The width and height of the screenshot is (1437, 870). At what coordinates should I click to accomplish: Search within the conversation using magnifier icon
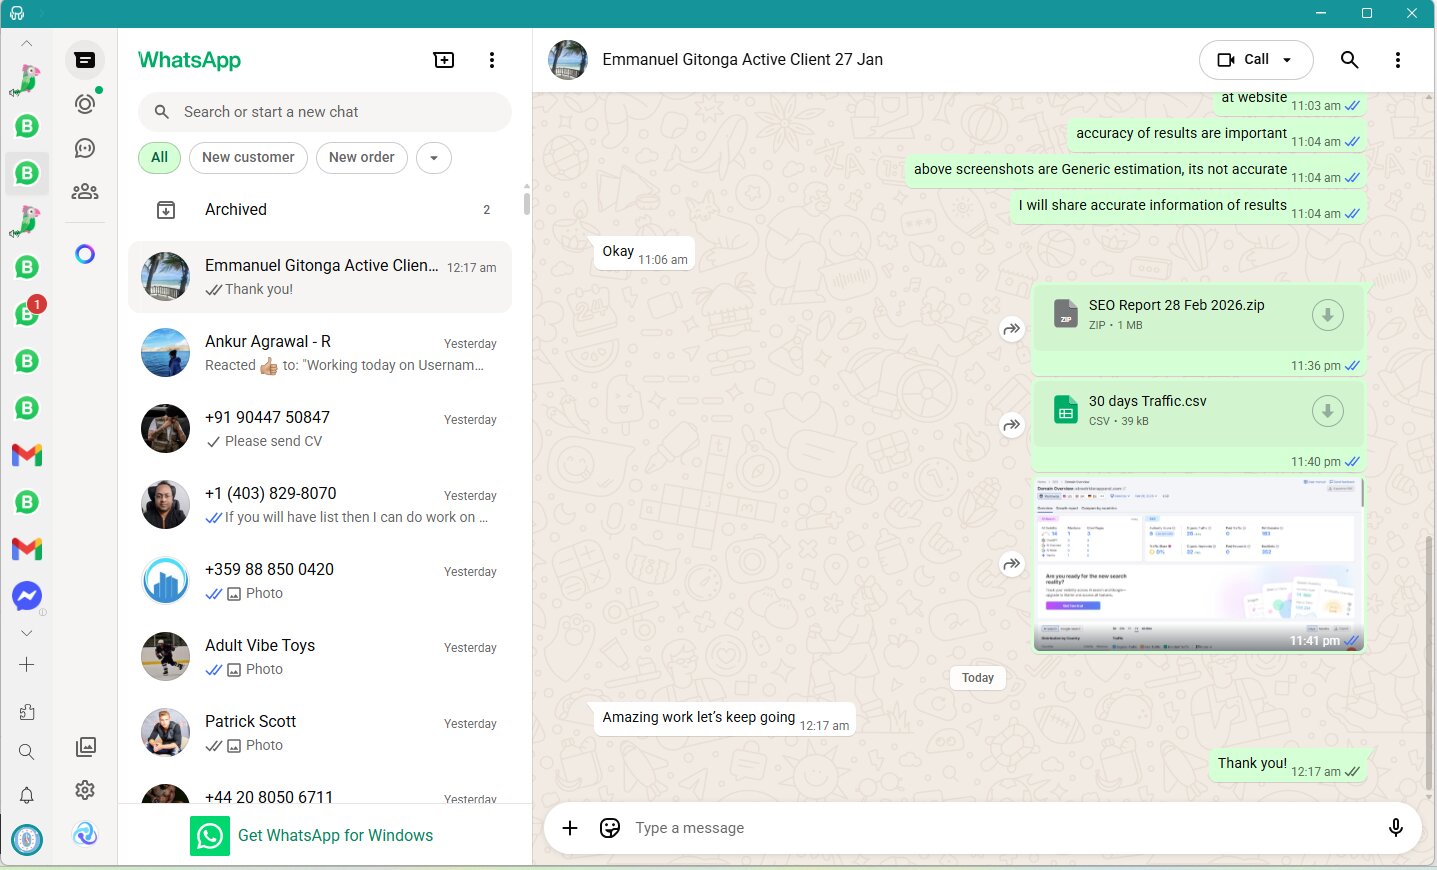pyautogui.click(x=1349, y=60)
